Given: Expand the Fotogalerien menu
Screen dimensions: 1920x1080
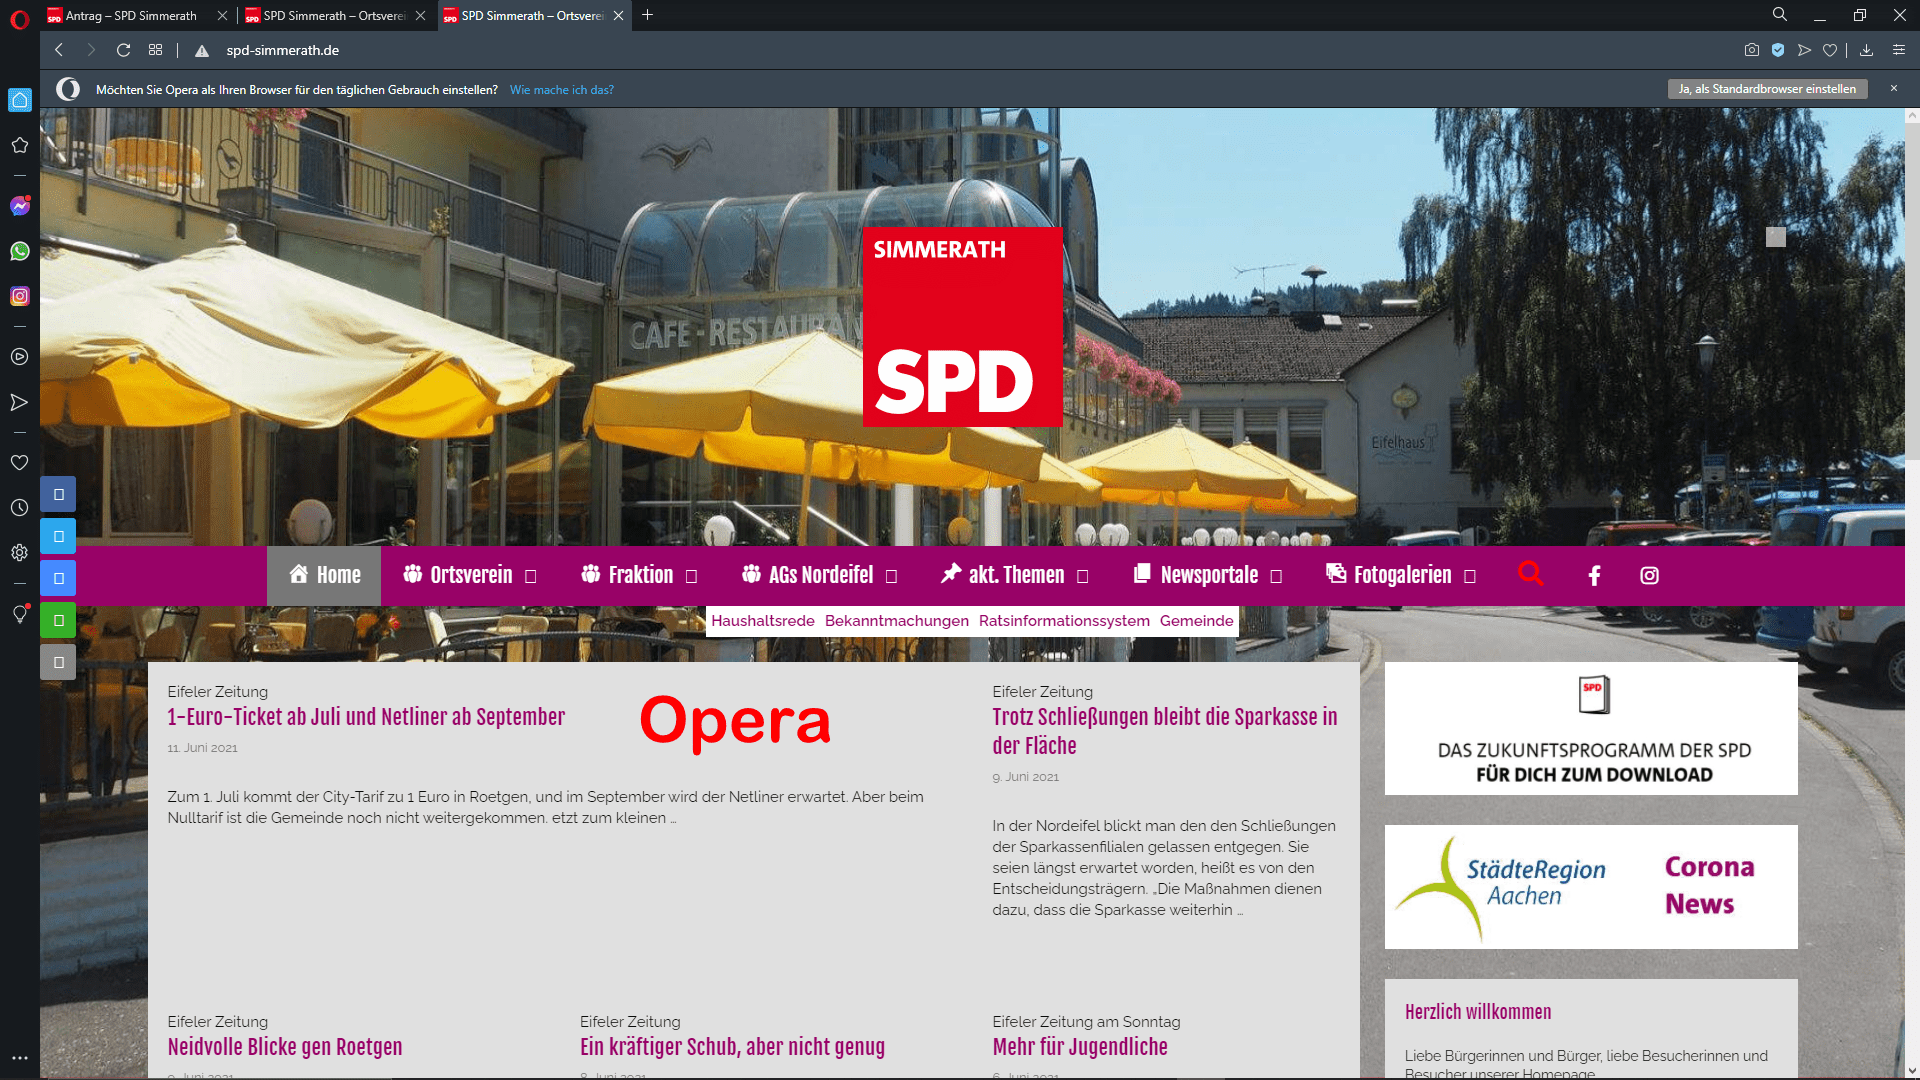Looking at the screenshot, I should point(1401,575).
